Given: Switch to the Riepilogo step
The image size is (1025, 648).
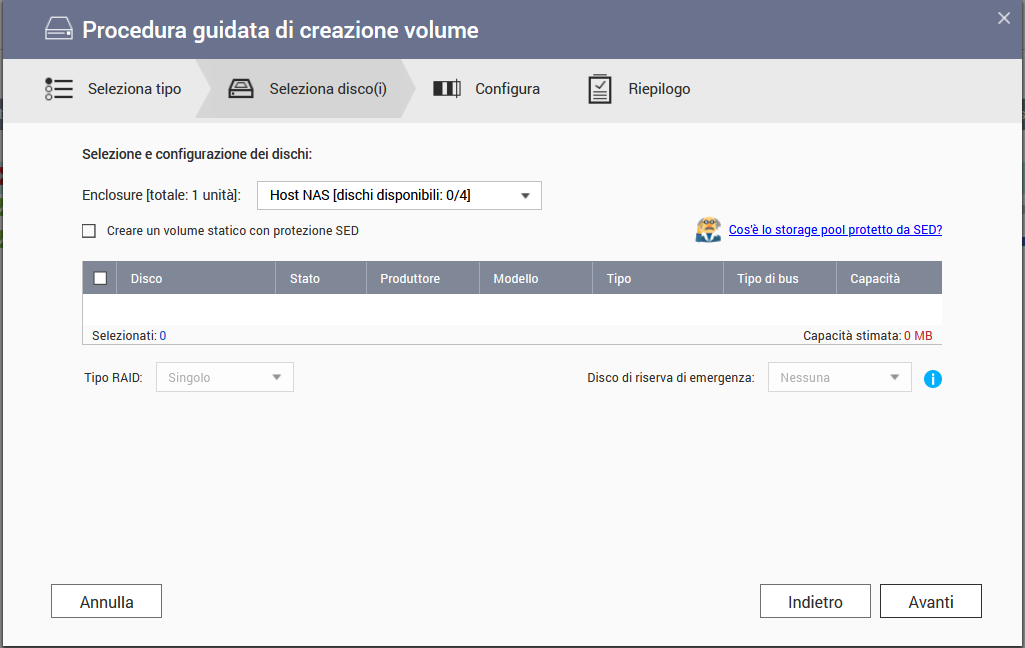Looking at the screenshot, I should 659,89.
